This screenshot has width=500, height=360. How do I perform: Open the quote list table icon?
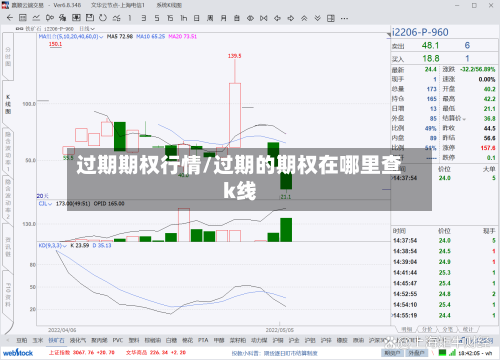23,18
